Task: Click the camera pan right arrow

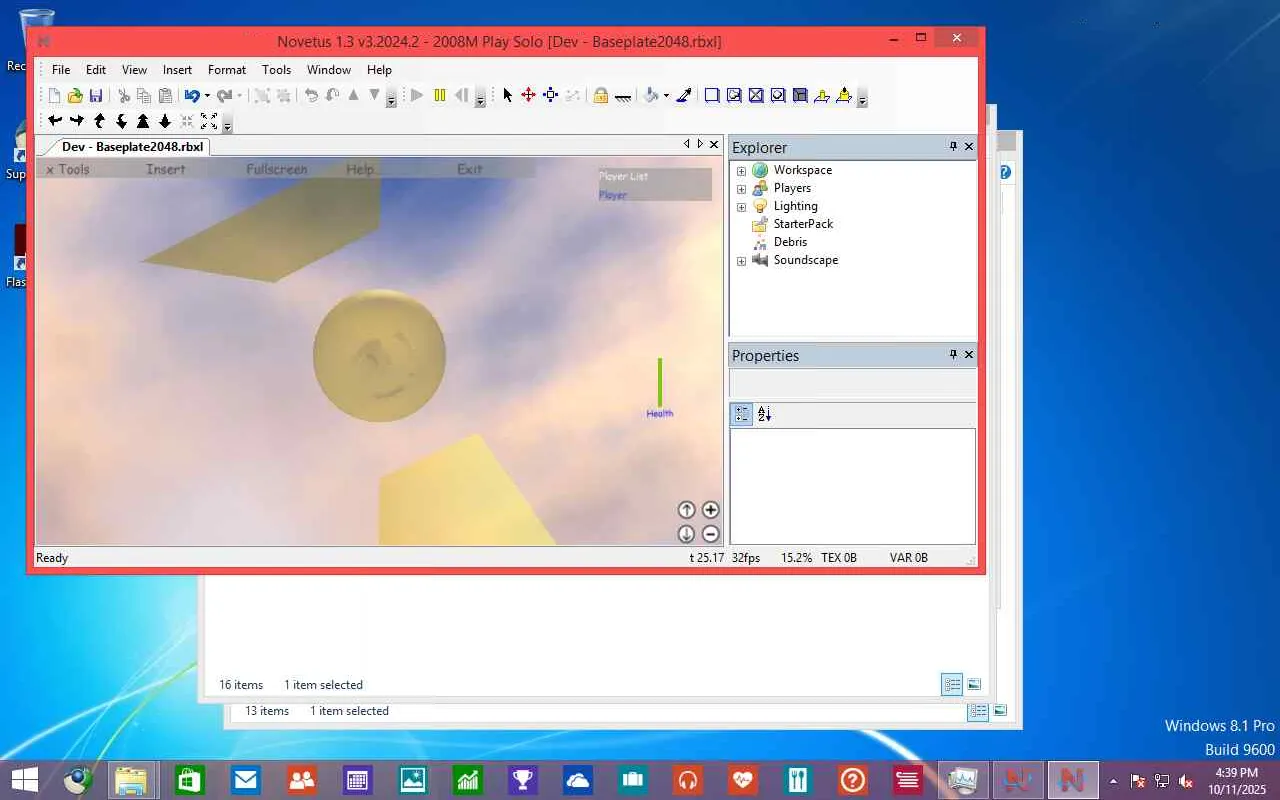Action: click(x=77, y=121)
